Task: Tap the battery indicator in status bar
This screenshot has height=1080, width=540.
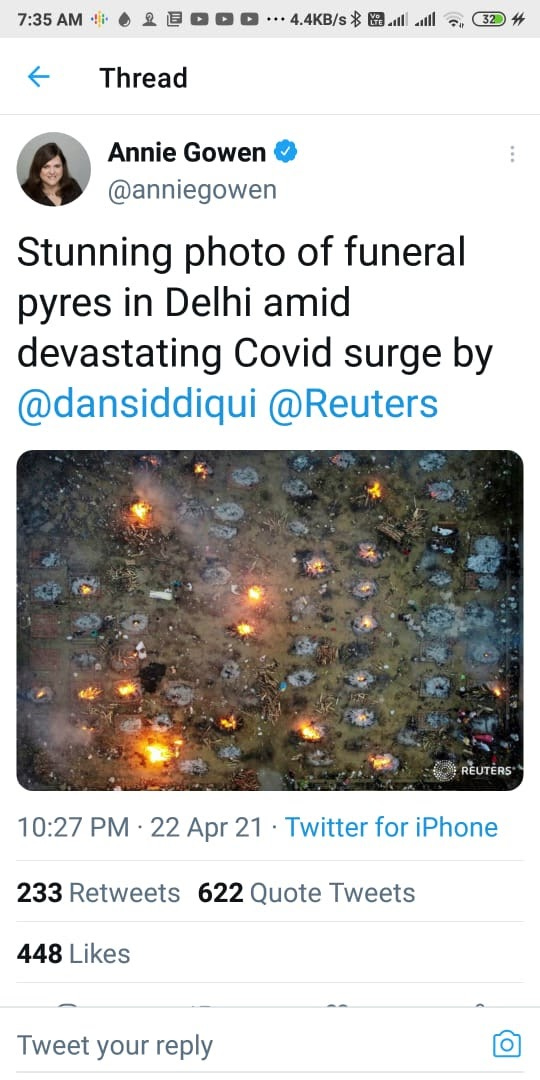Action: [x=488, y=19]
